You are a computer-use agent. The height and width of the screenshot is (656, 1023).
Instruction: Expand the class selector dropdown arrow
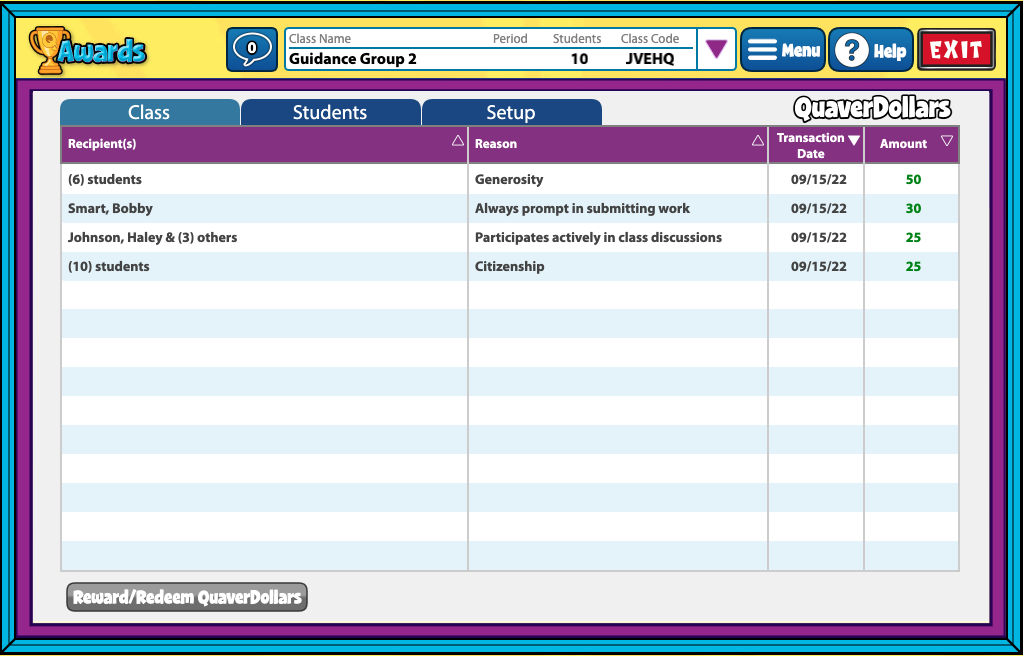click(716, 50)
